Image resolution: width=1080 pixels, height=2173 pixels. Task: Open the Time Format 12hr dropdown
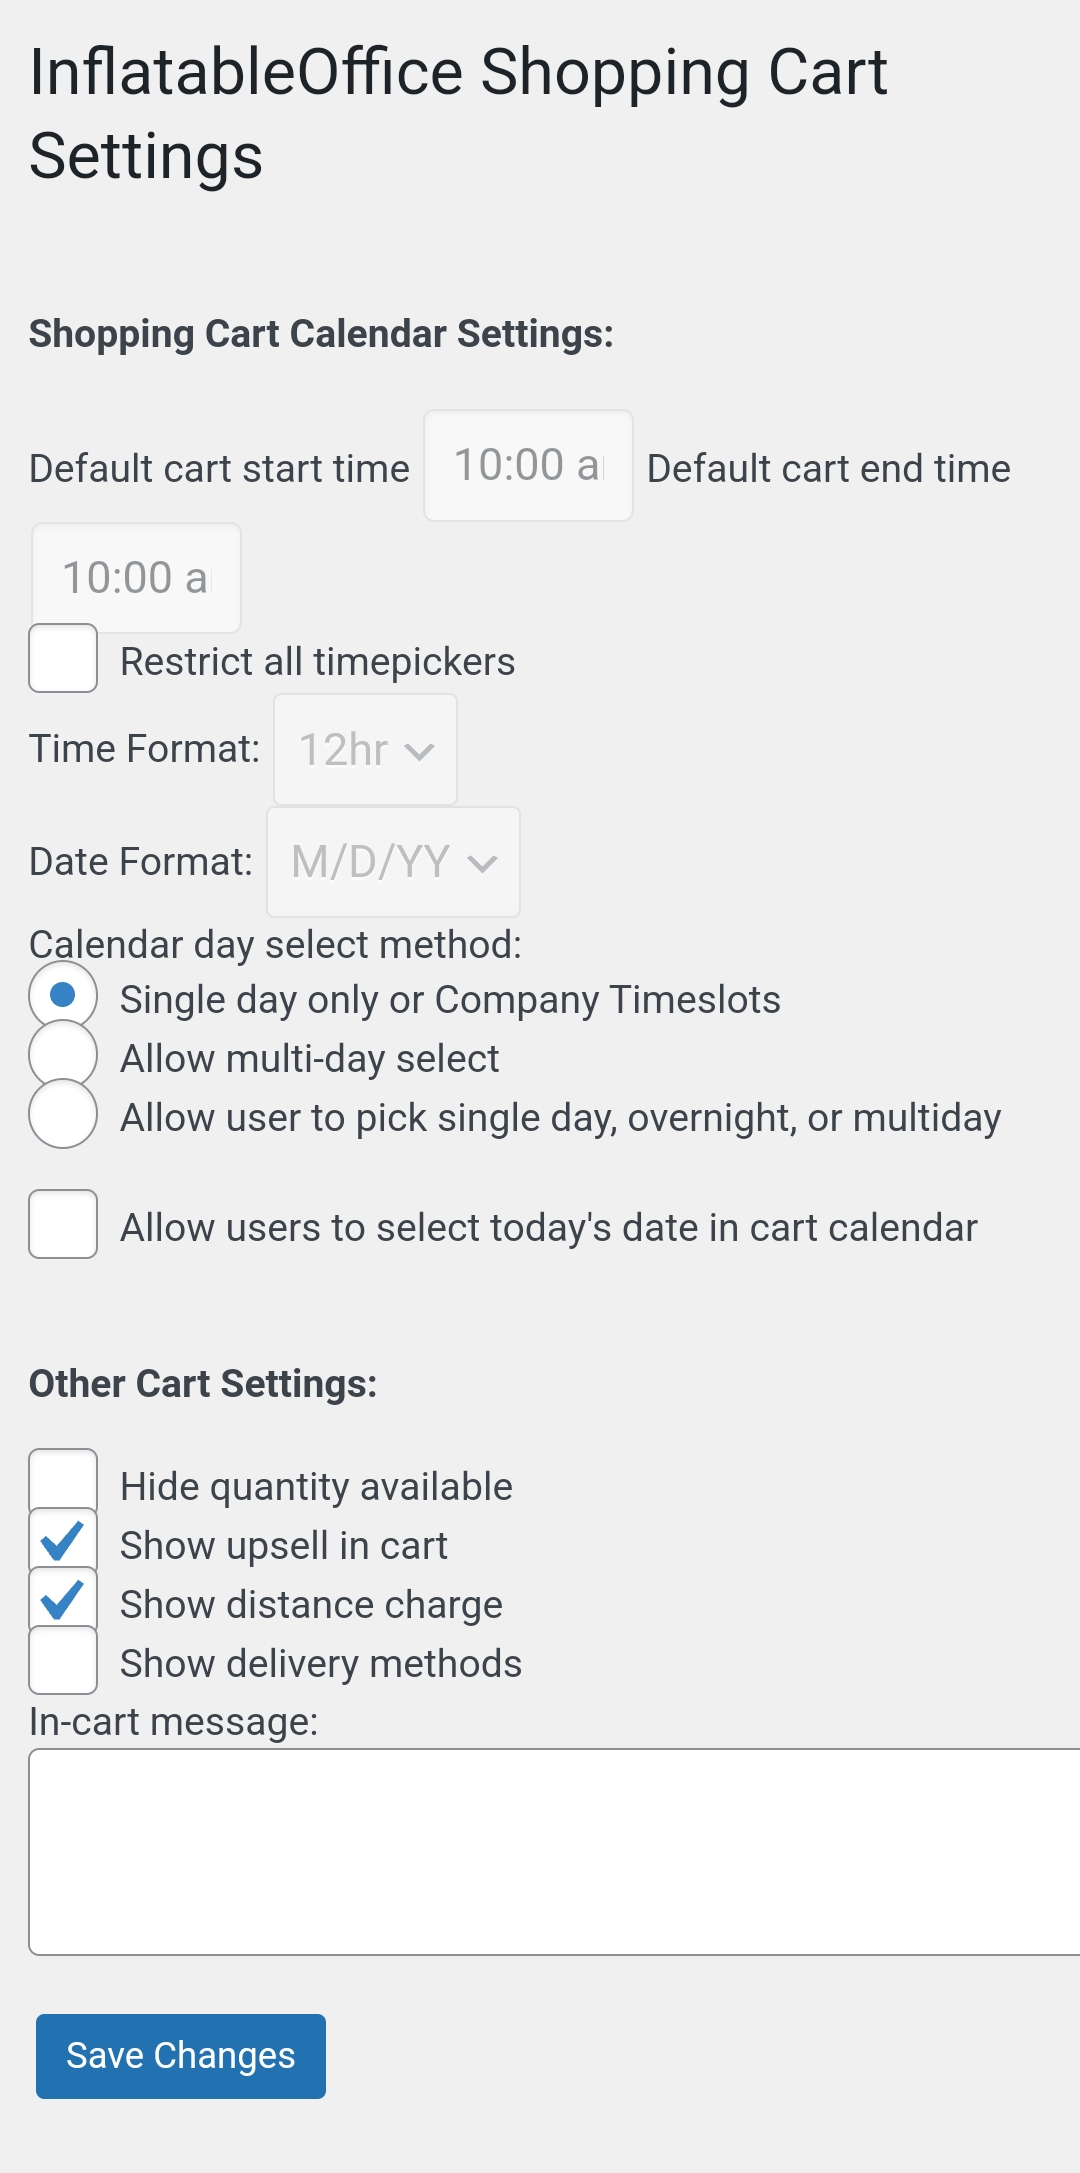[365, 750]
